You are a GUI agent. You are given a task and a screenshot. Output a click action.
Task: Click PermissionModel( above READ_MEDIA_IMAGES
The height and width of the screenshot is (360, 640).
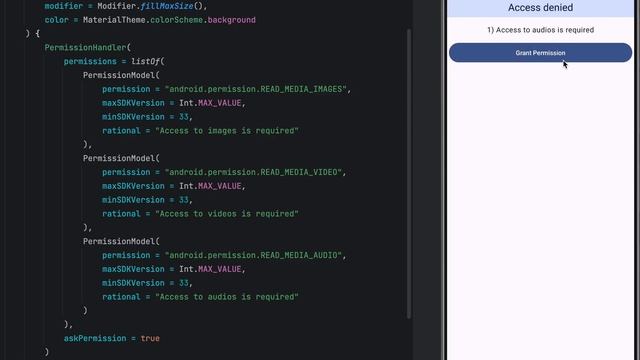point(121,75)
